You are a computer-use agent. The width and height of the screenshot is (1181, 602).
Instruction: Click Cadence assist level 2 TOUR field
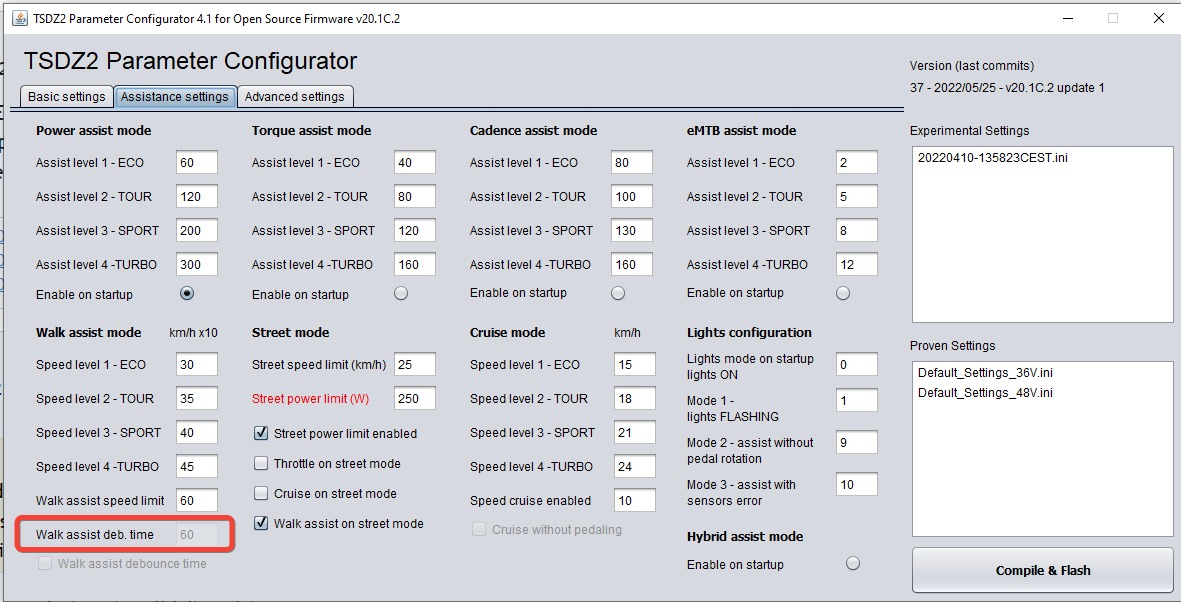(631, 197)
